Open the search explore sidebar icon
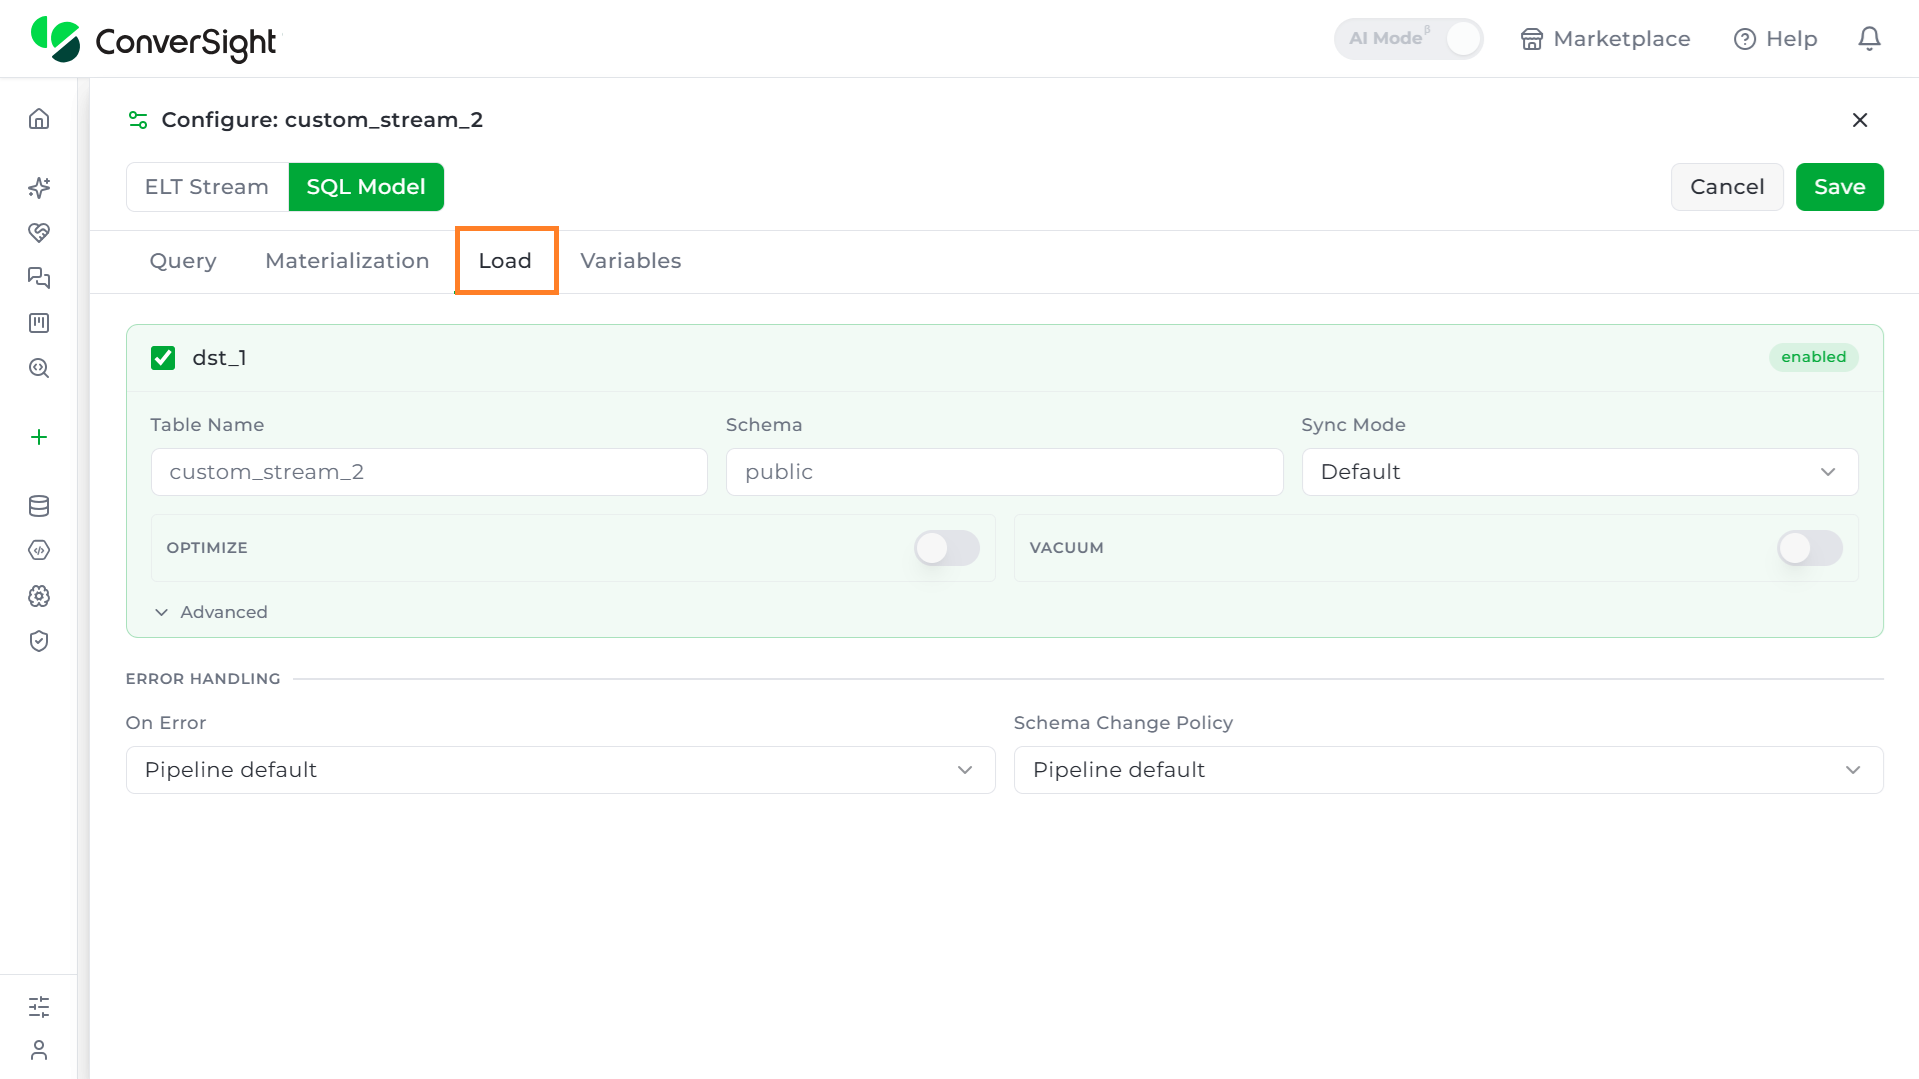 tap(39, 368)
